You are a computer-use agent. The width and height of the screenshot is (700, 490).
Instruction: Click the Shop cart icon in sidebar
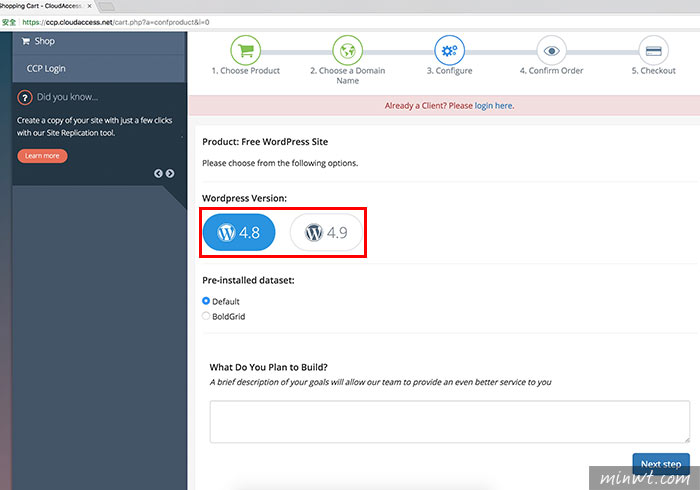26,41
